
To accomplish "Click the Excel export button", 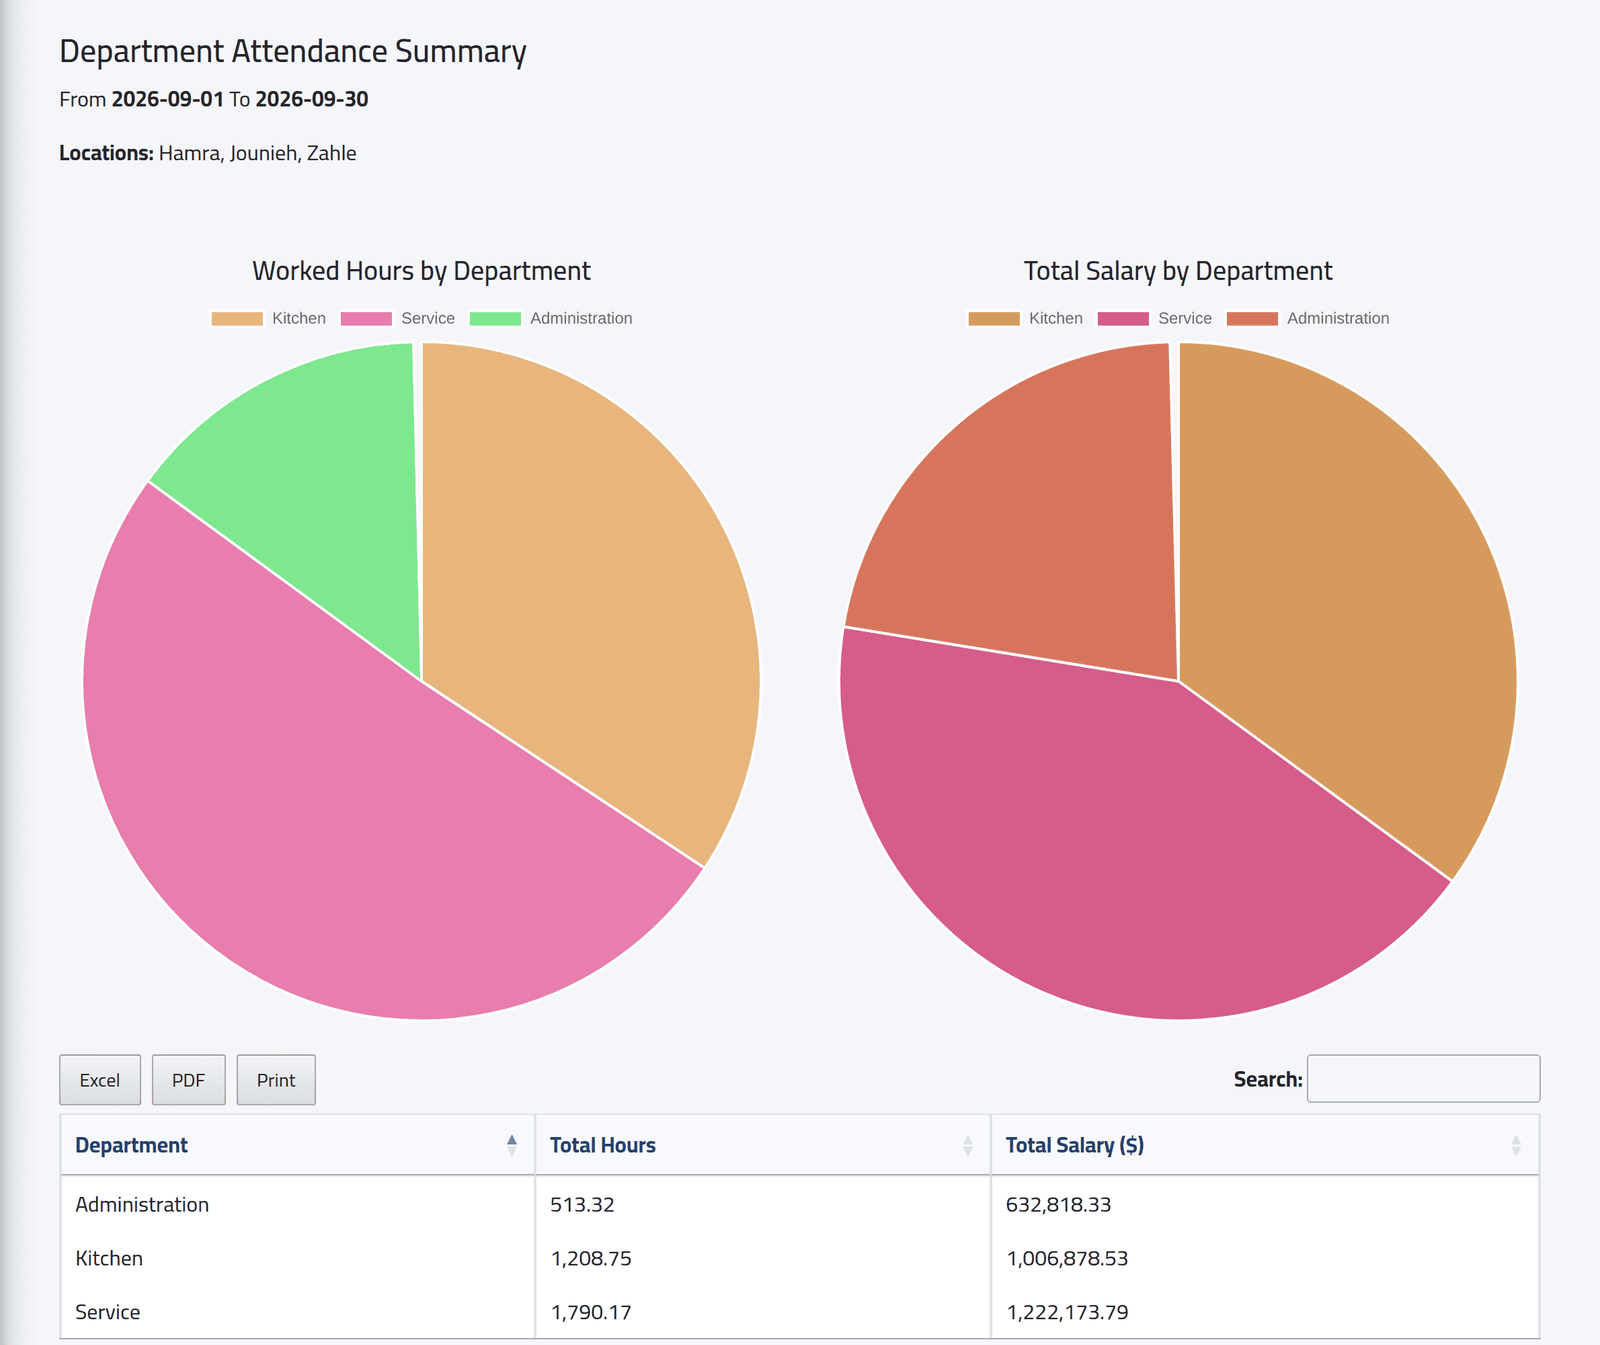I will pyautogui.click(x=100, y=1080).
